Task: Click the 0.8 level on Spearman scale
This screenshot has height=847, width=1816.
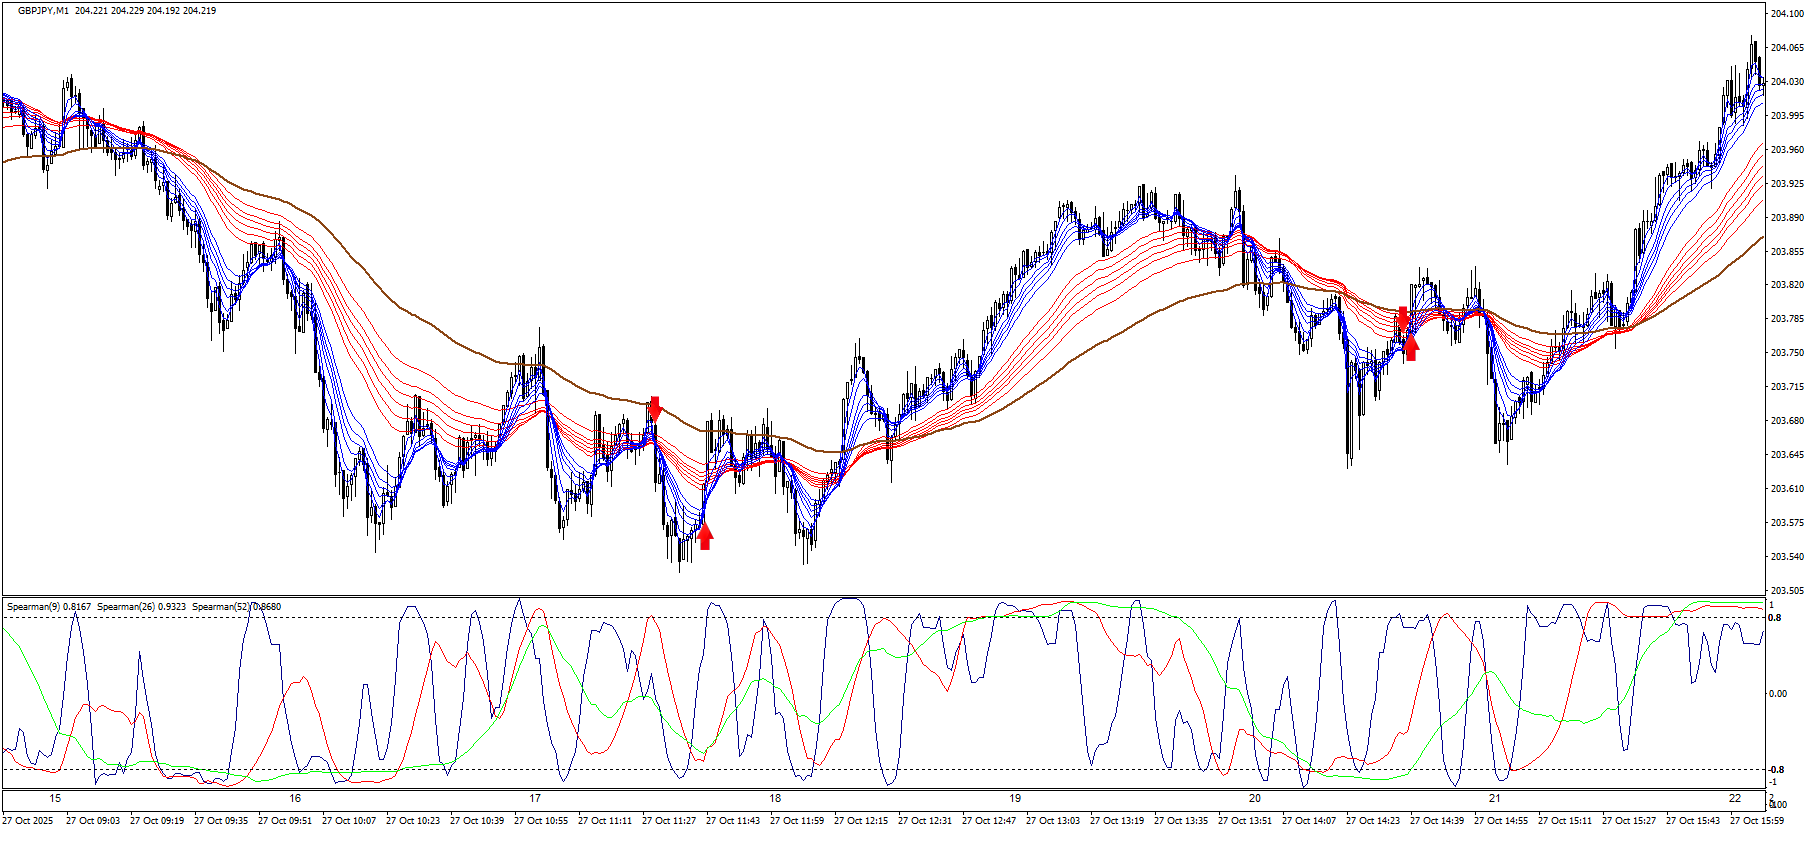Action: click(1775, 618)
